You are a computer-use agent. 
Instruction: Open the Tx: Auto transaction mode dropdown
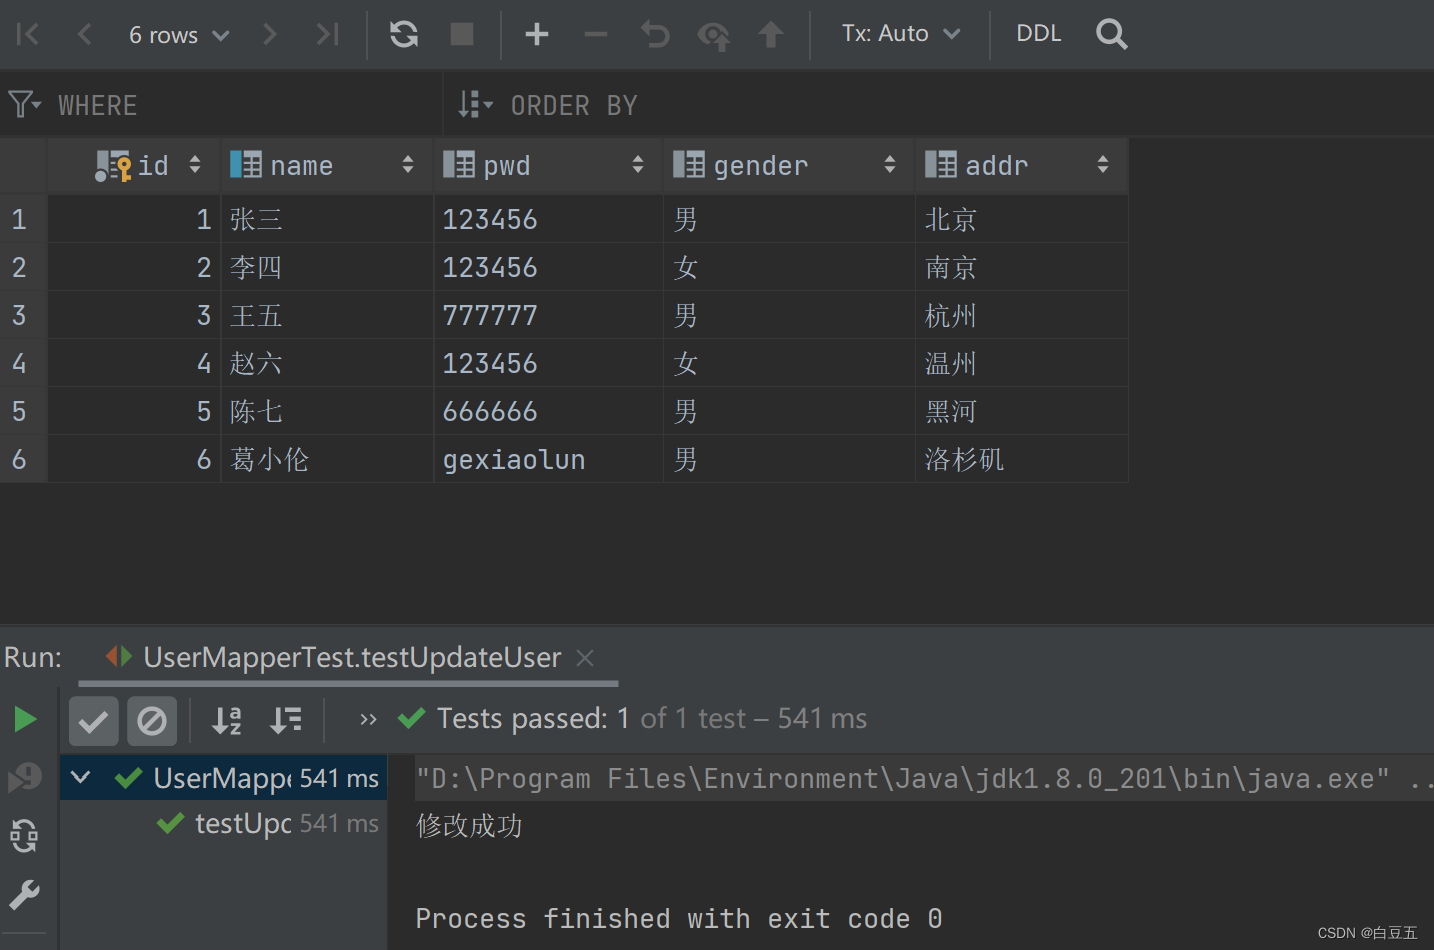[900, 34]
